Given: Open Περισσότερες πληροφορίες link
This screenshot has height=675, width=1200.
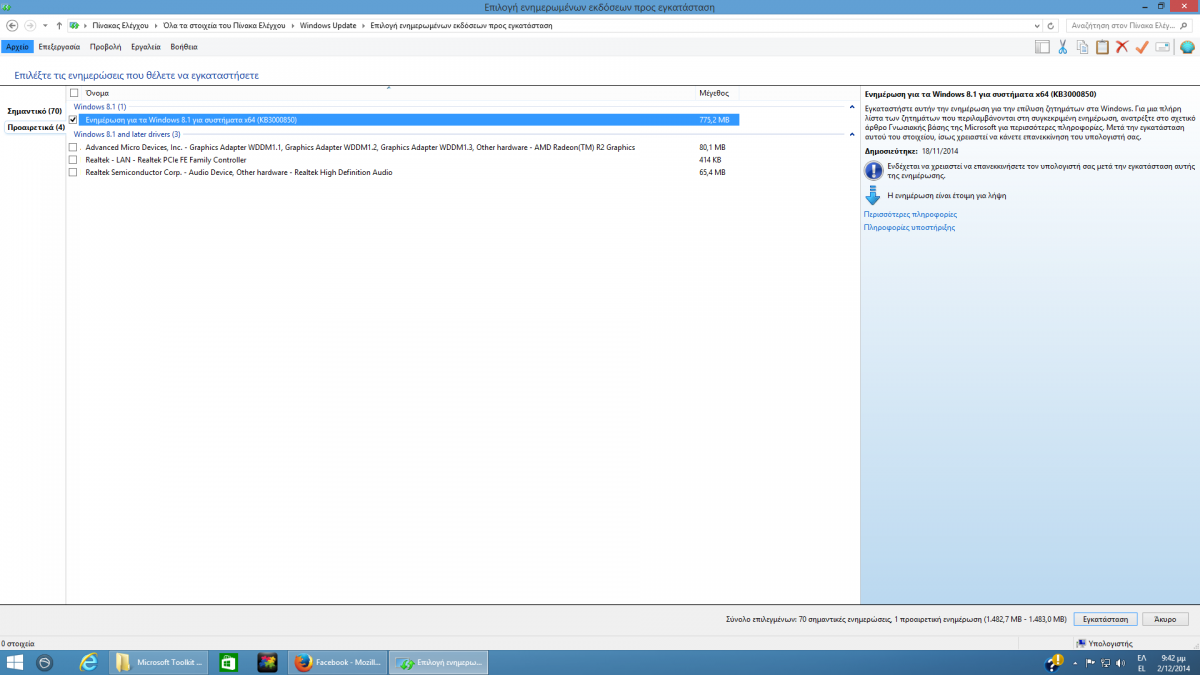Looking at the screenshot, I should 910,214.
